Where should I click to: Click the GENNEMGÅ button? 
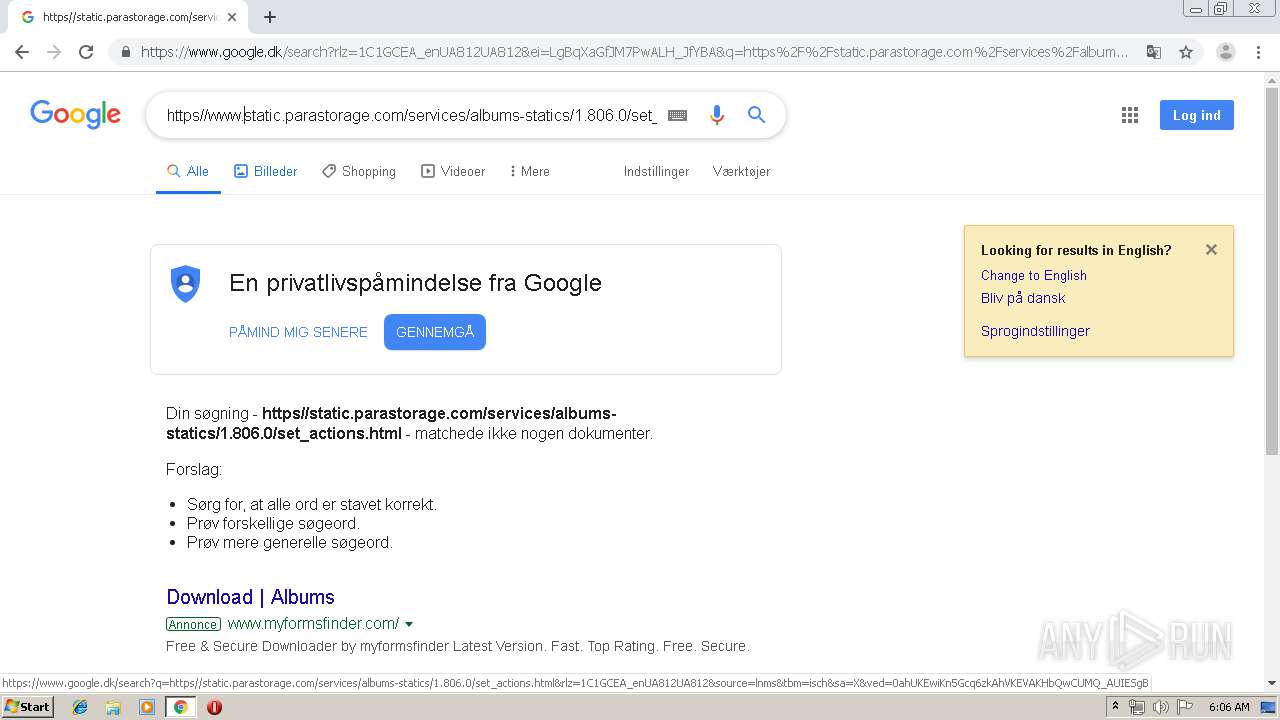click(x=435, y=332)
